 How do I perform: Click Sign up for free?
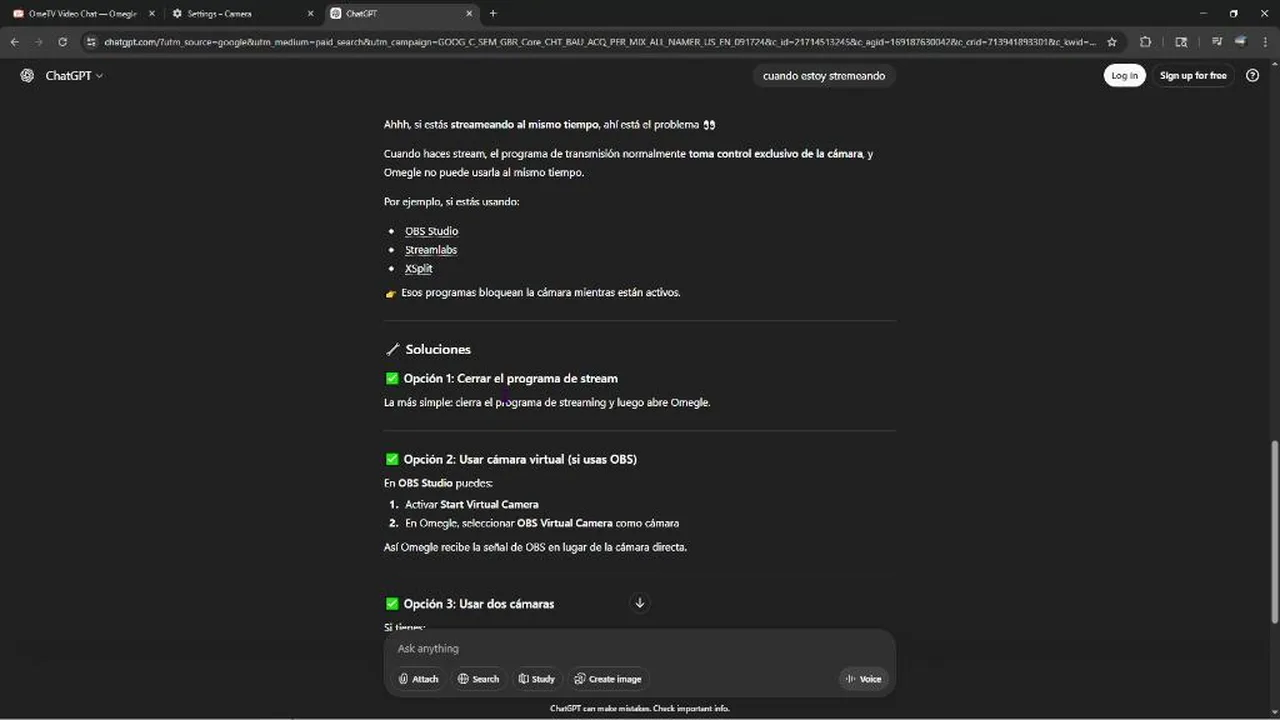(x=1193, y=76)
